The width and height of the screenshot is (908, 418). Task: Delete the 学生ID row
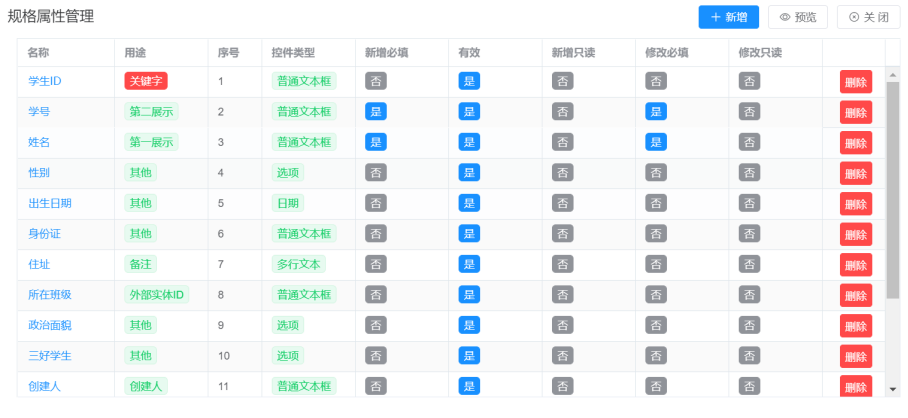[x=856, y=82]
